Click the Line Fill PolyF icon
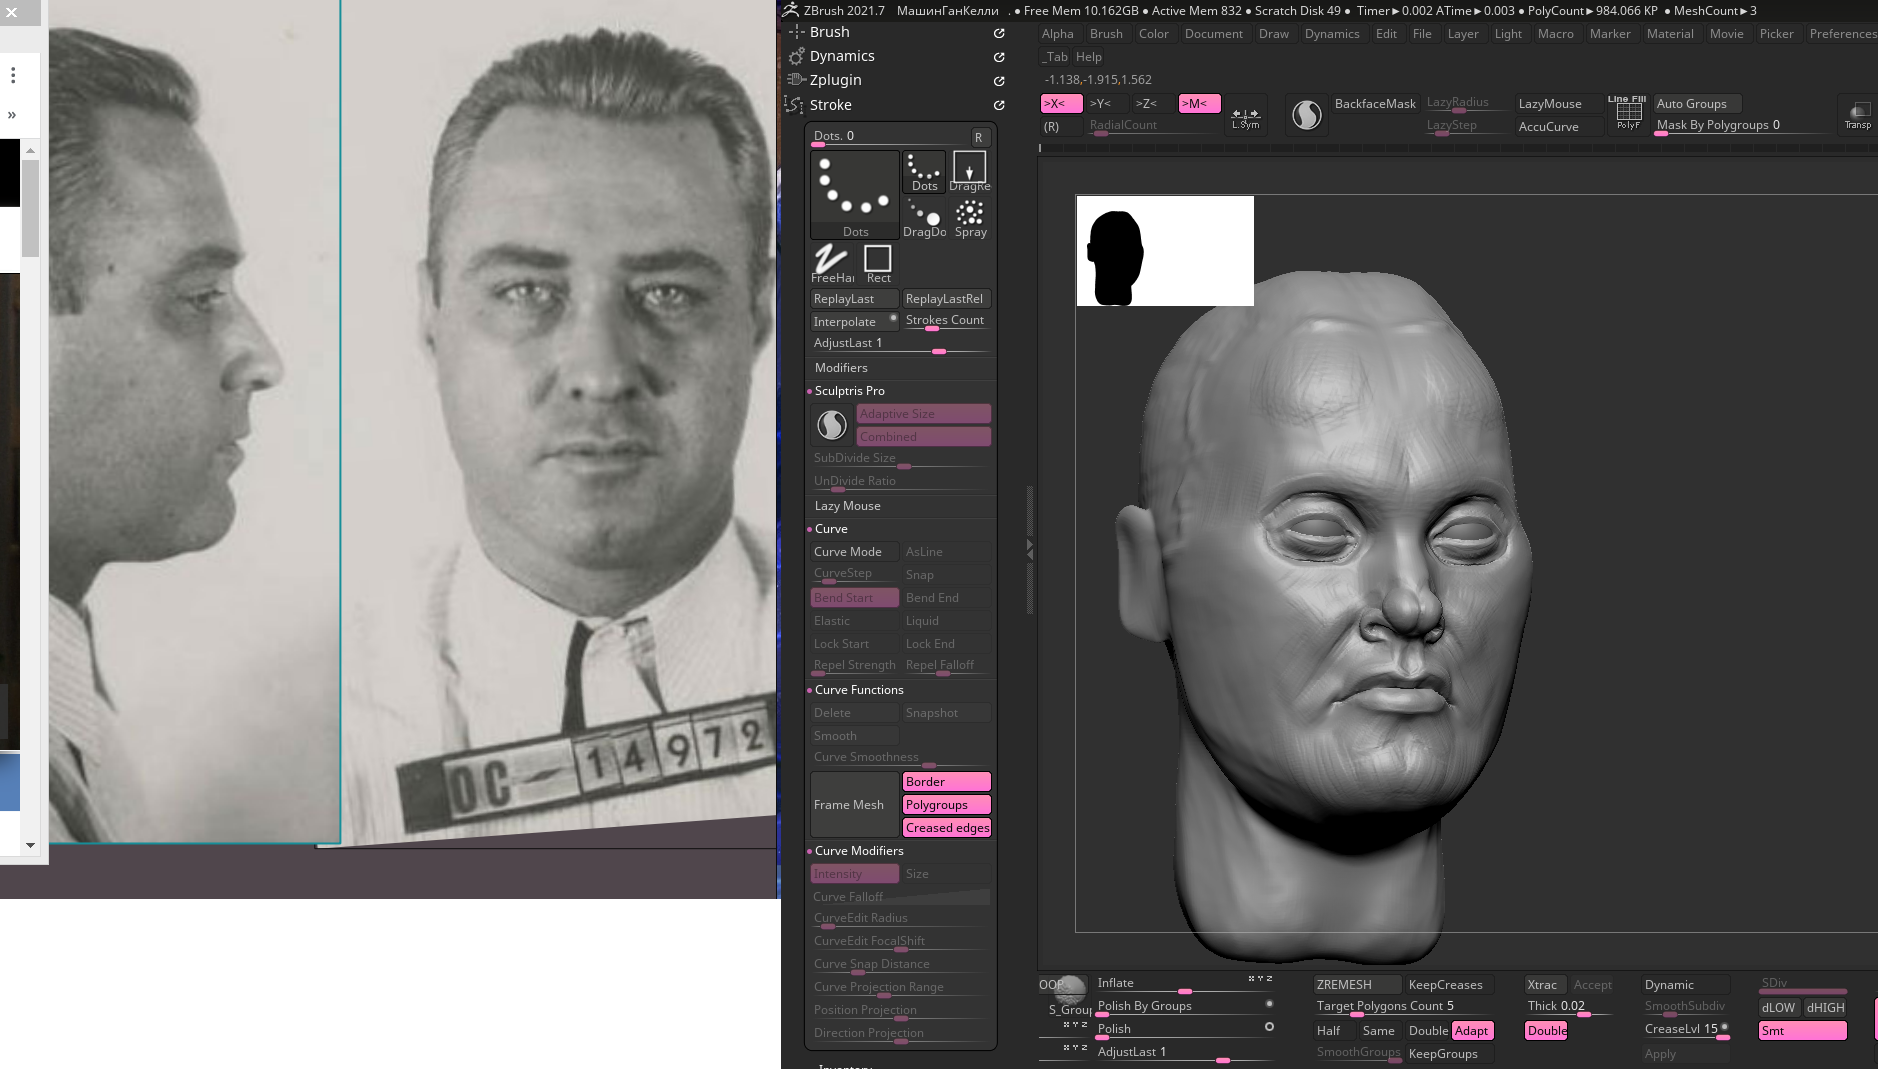Viewport: 1878px width, 1069px height. 1628,114
